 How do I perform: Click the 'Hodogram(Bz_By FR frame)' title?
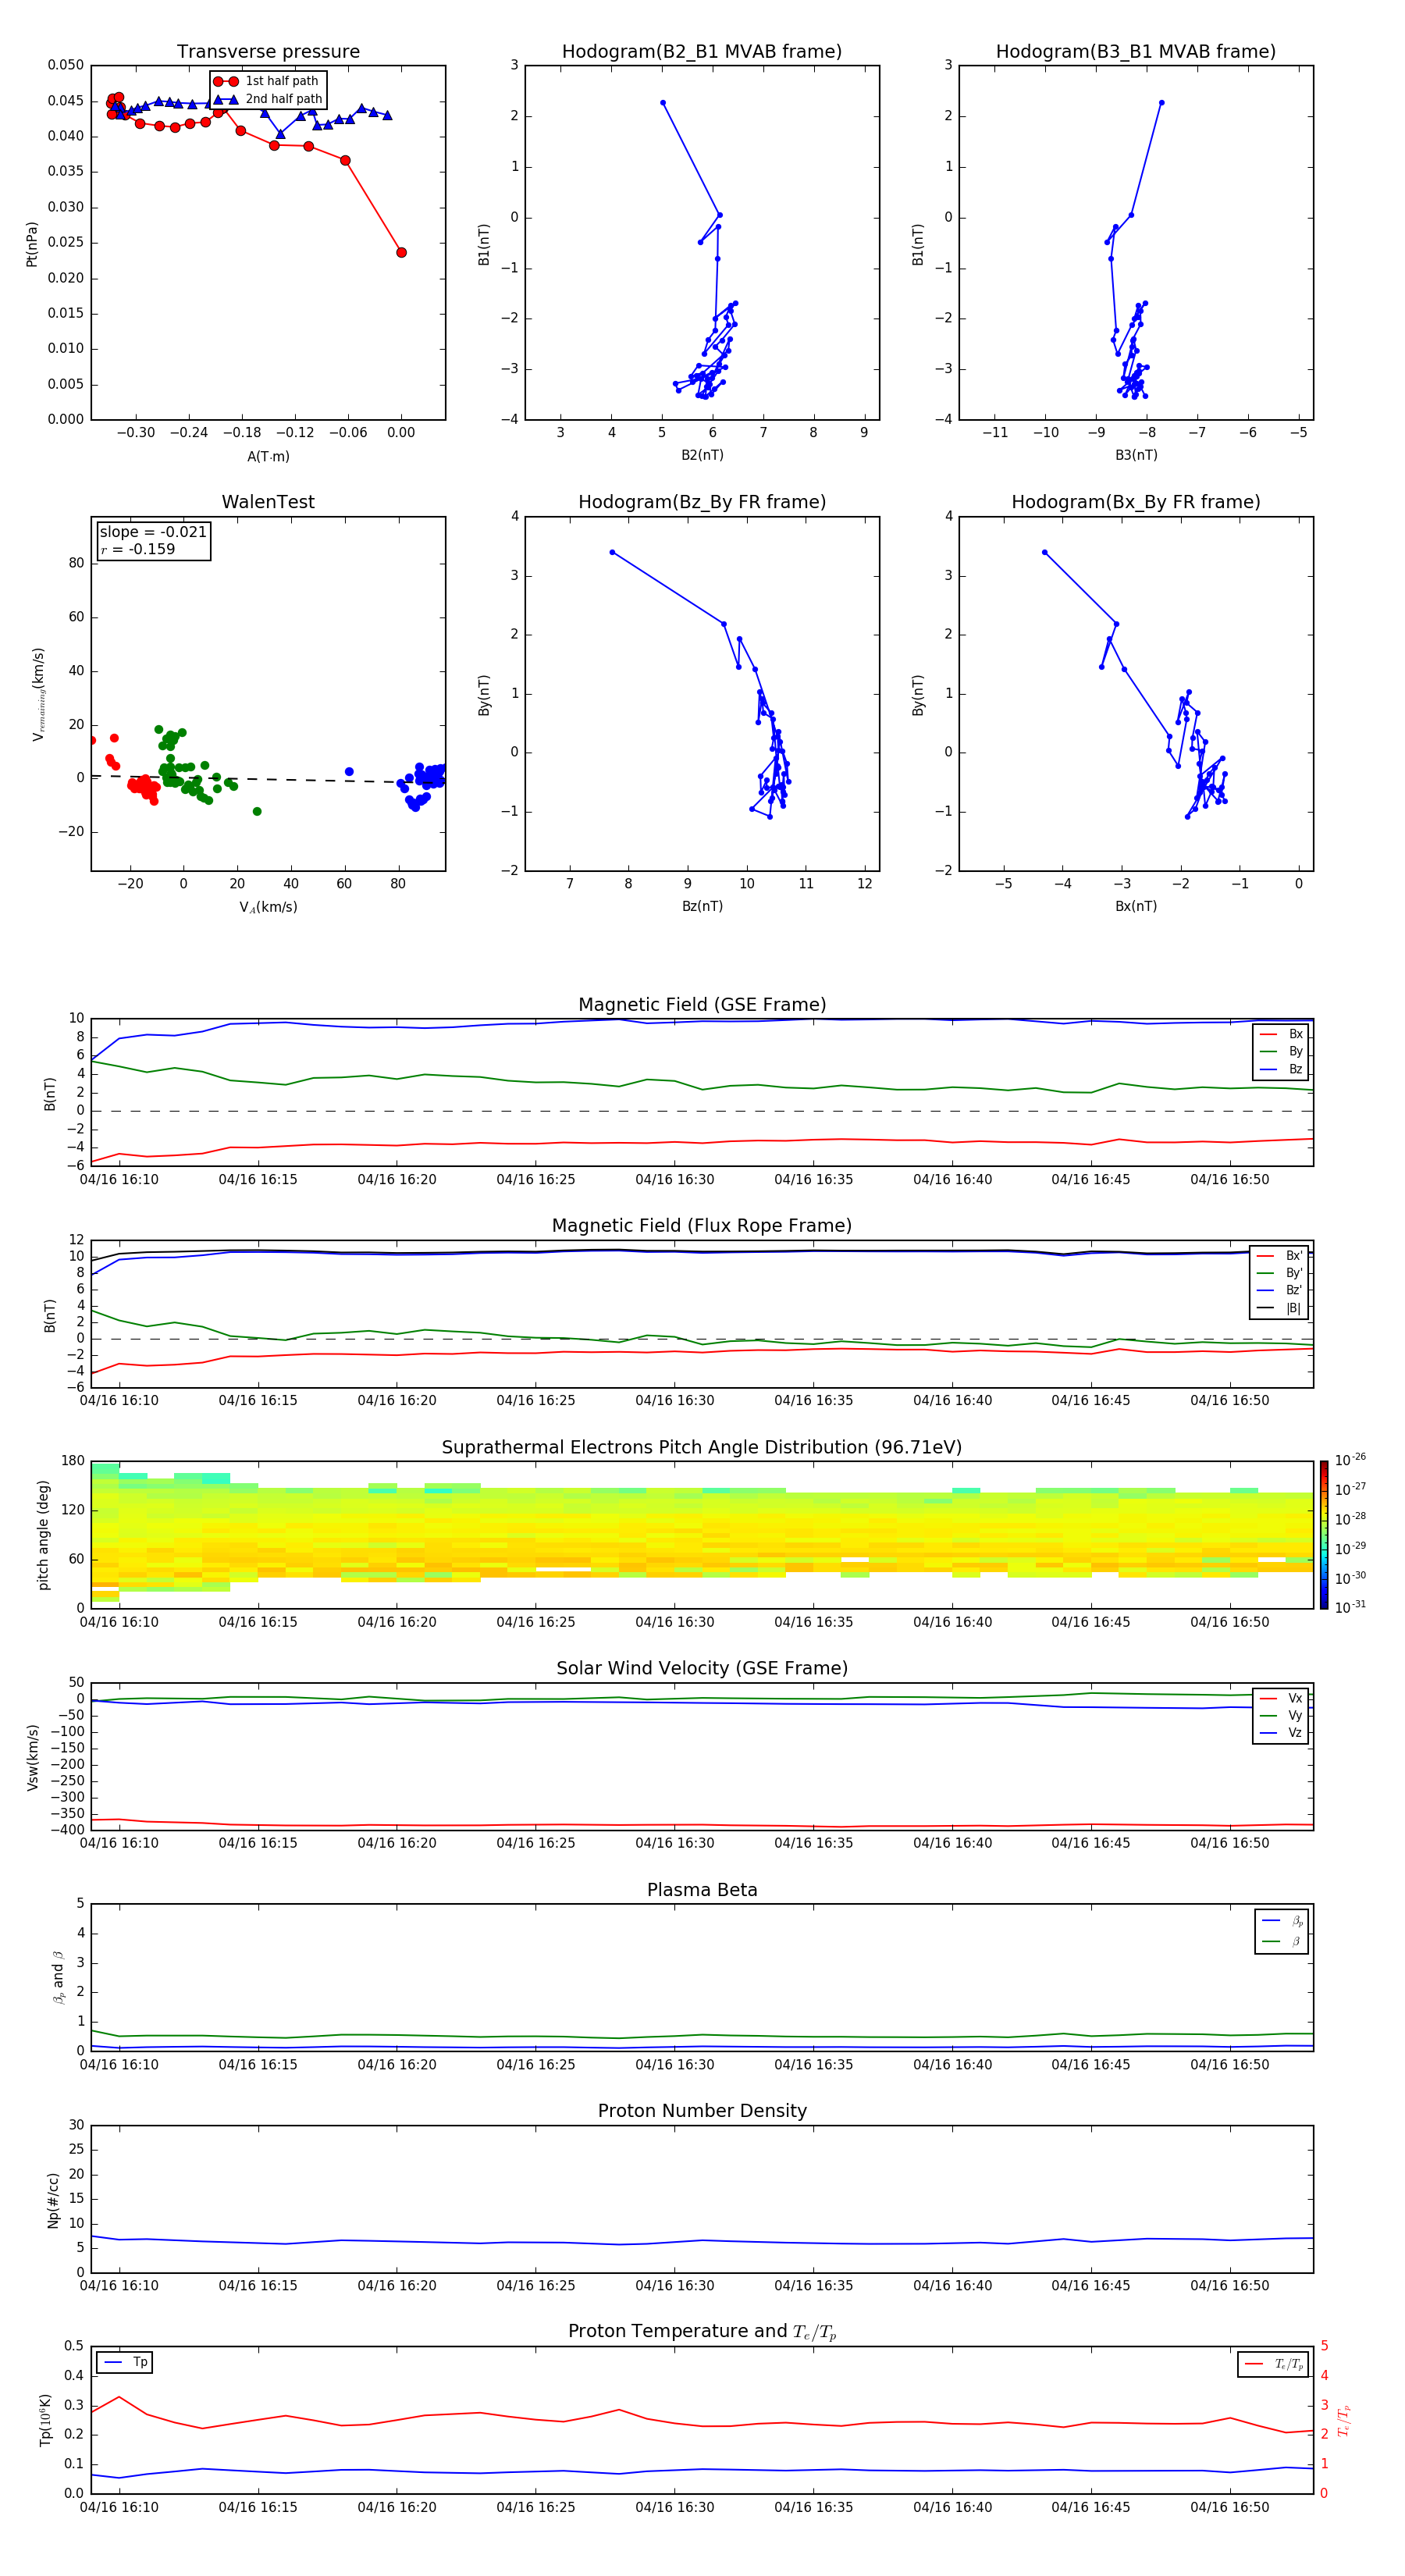pos(702,502)
